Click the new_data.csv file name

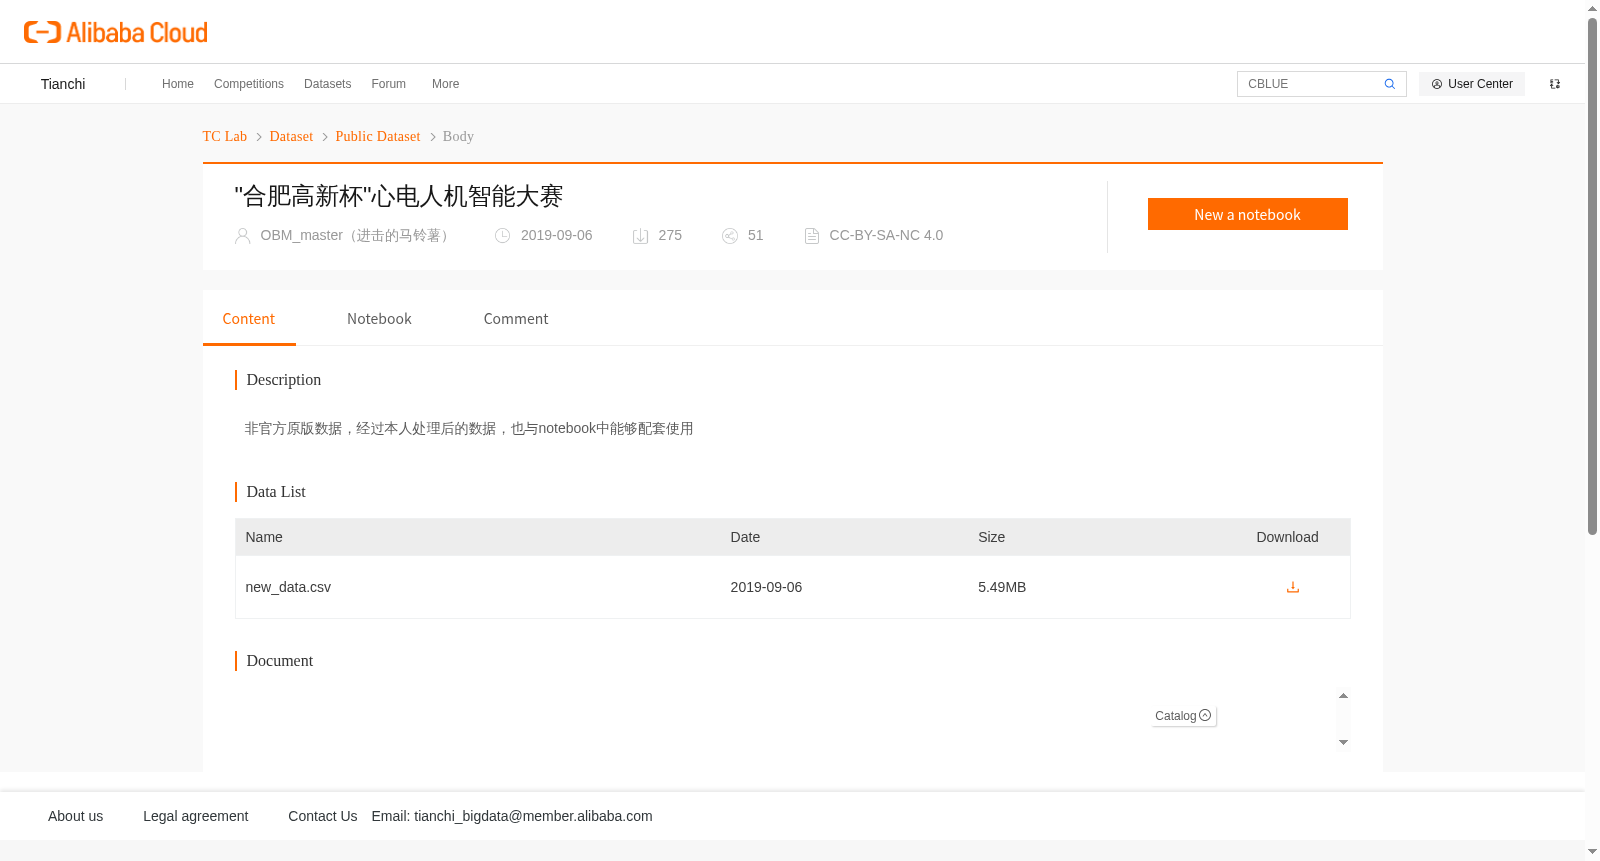tap(288, 587)
